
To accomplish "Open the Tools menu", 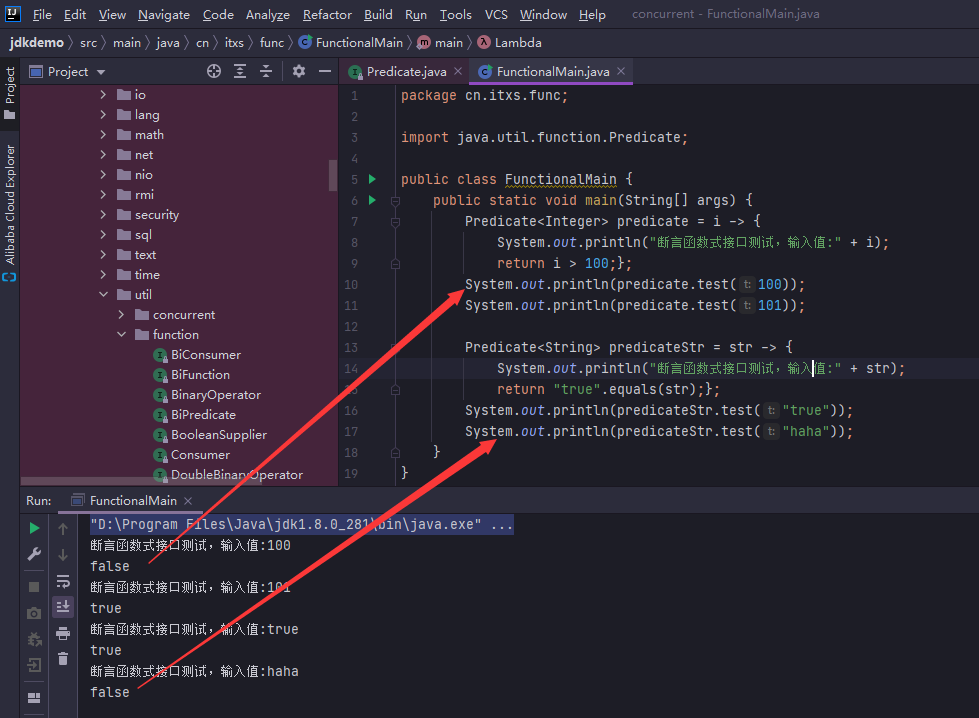I will (455, 14).
